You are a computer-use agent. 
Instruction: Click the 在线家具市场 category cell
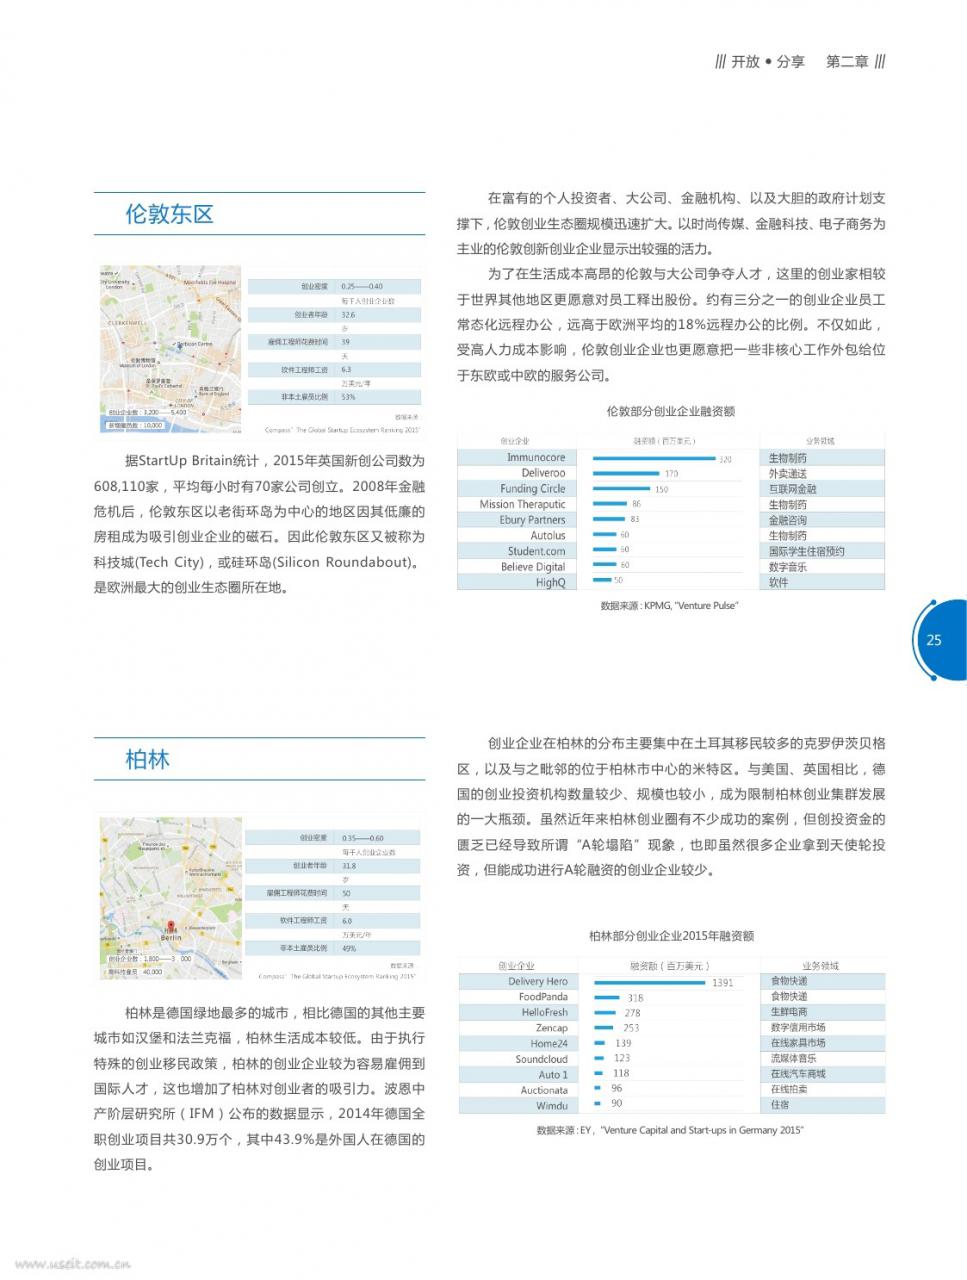point(798,1043)
